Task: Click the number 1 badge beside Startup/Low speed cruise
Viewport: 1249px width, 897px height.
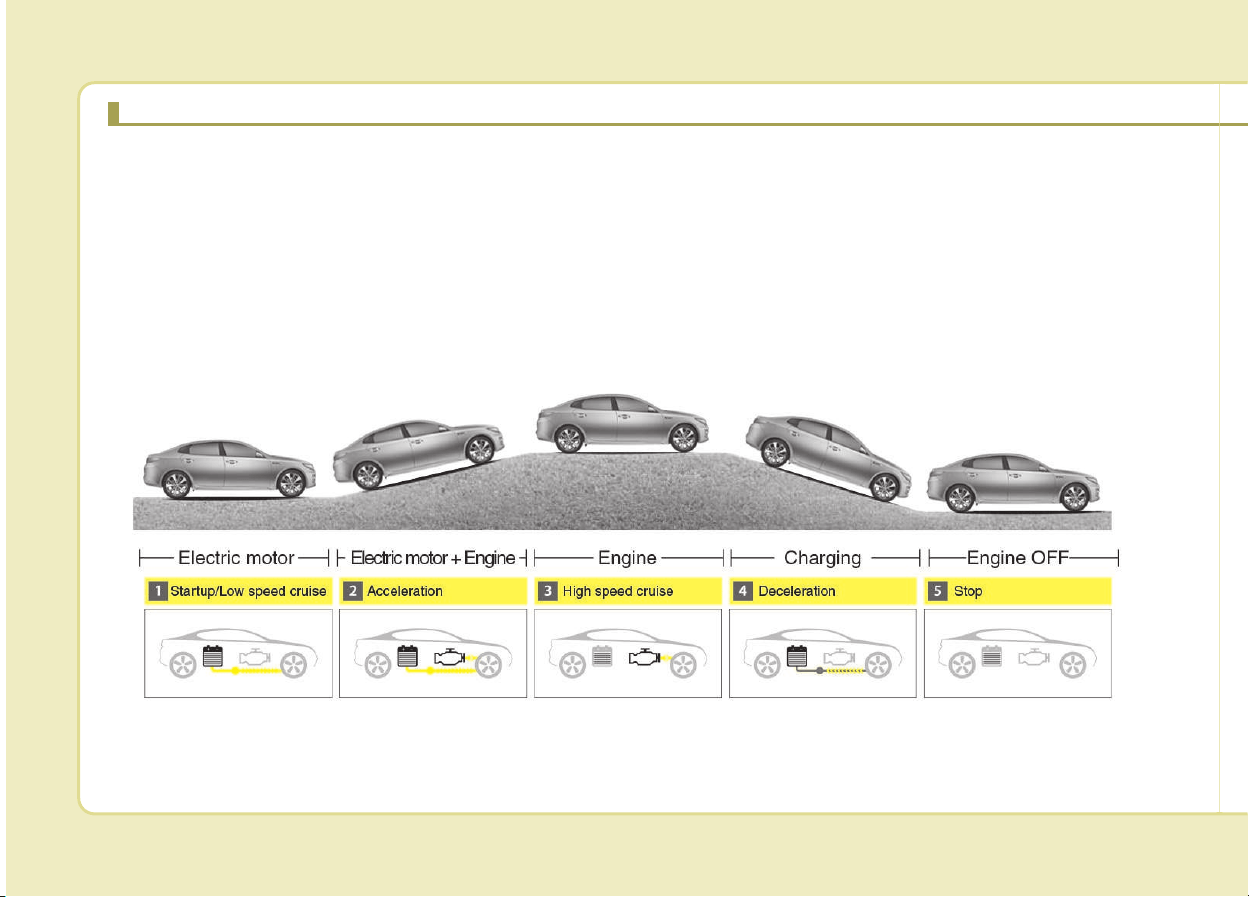Action: (x=158, y=591)
